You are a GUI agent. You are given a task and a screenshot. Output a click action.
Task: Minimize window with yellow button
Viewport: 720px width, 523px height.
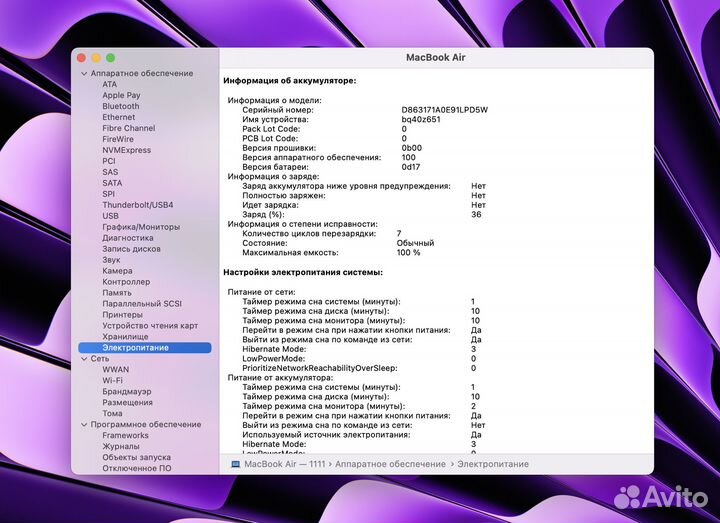tap(96, 58)
